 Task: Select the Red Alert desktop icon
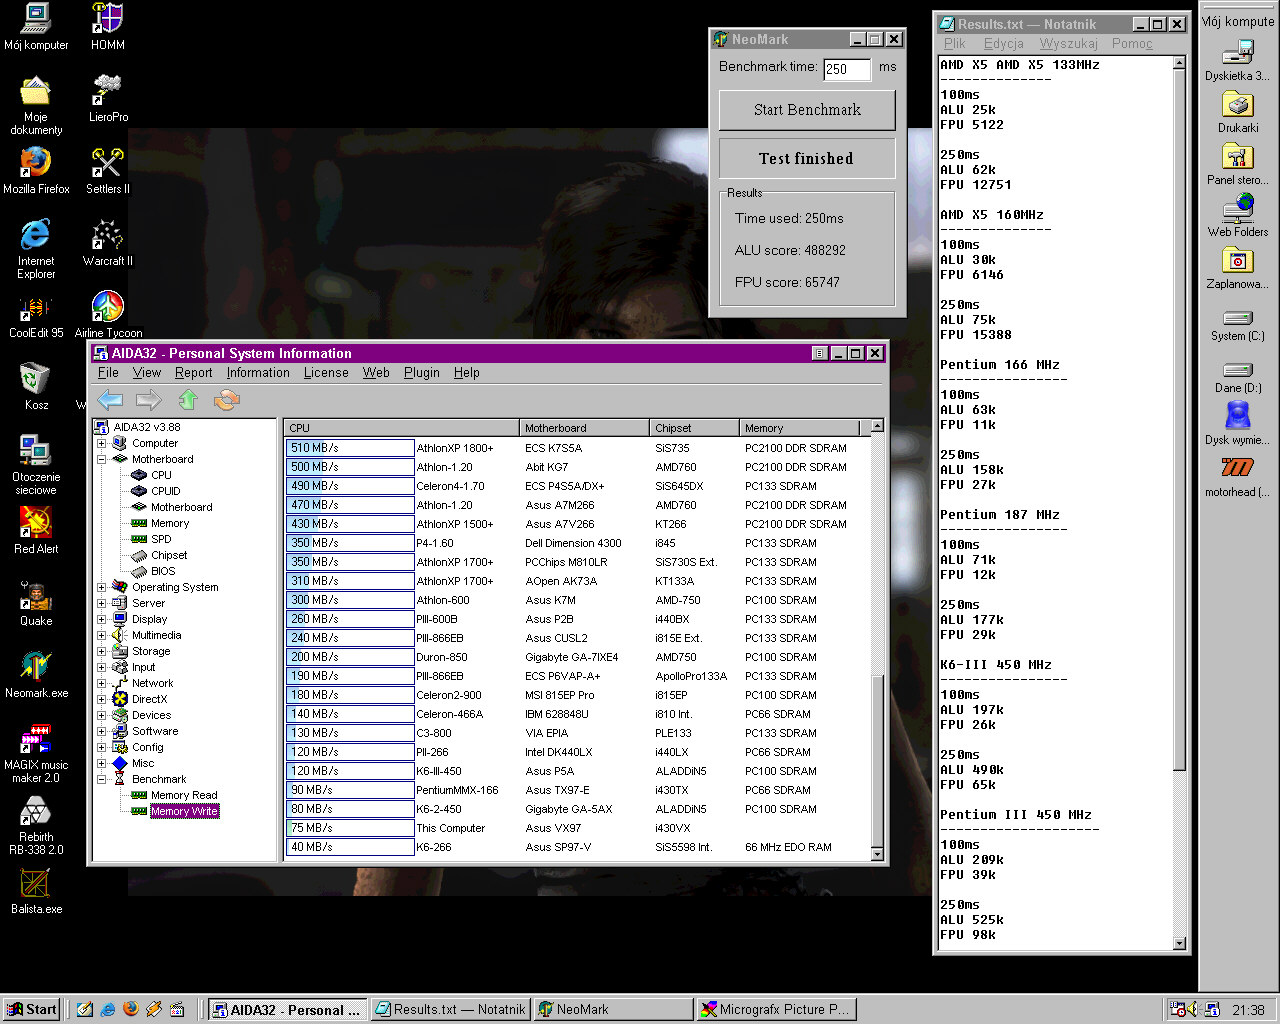point(36,530)
